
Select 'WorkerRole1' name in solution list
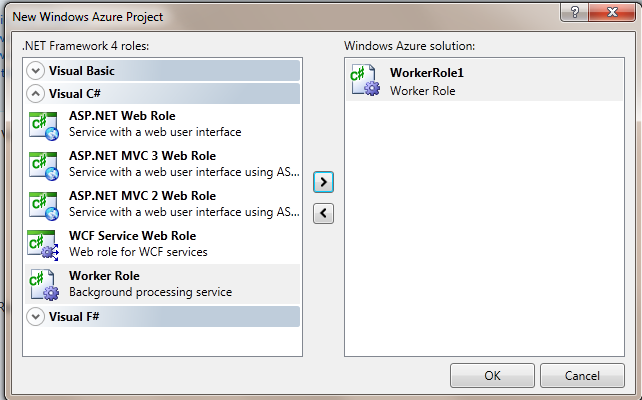(x=427, y=73)
